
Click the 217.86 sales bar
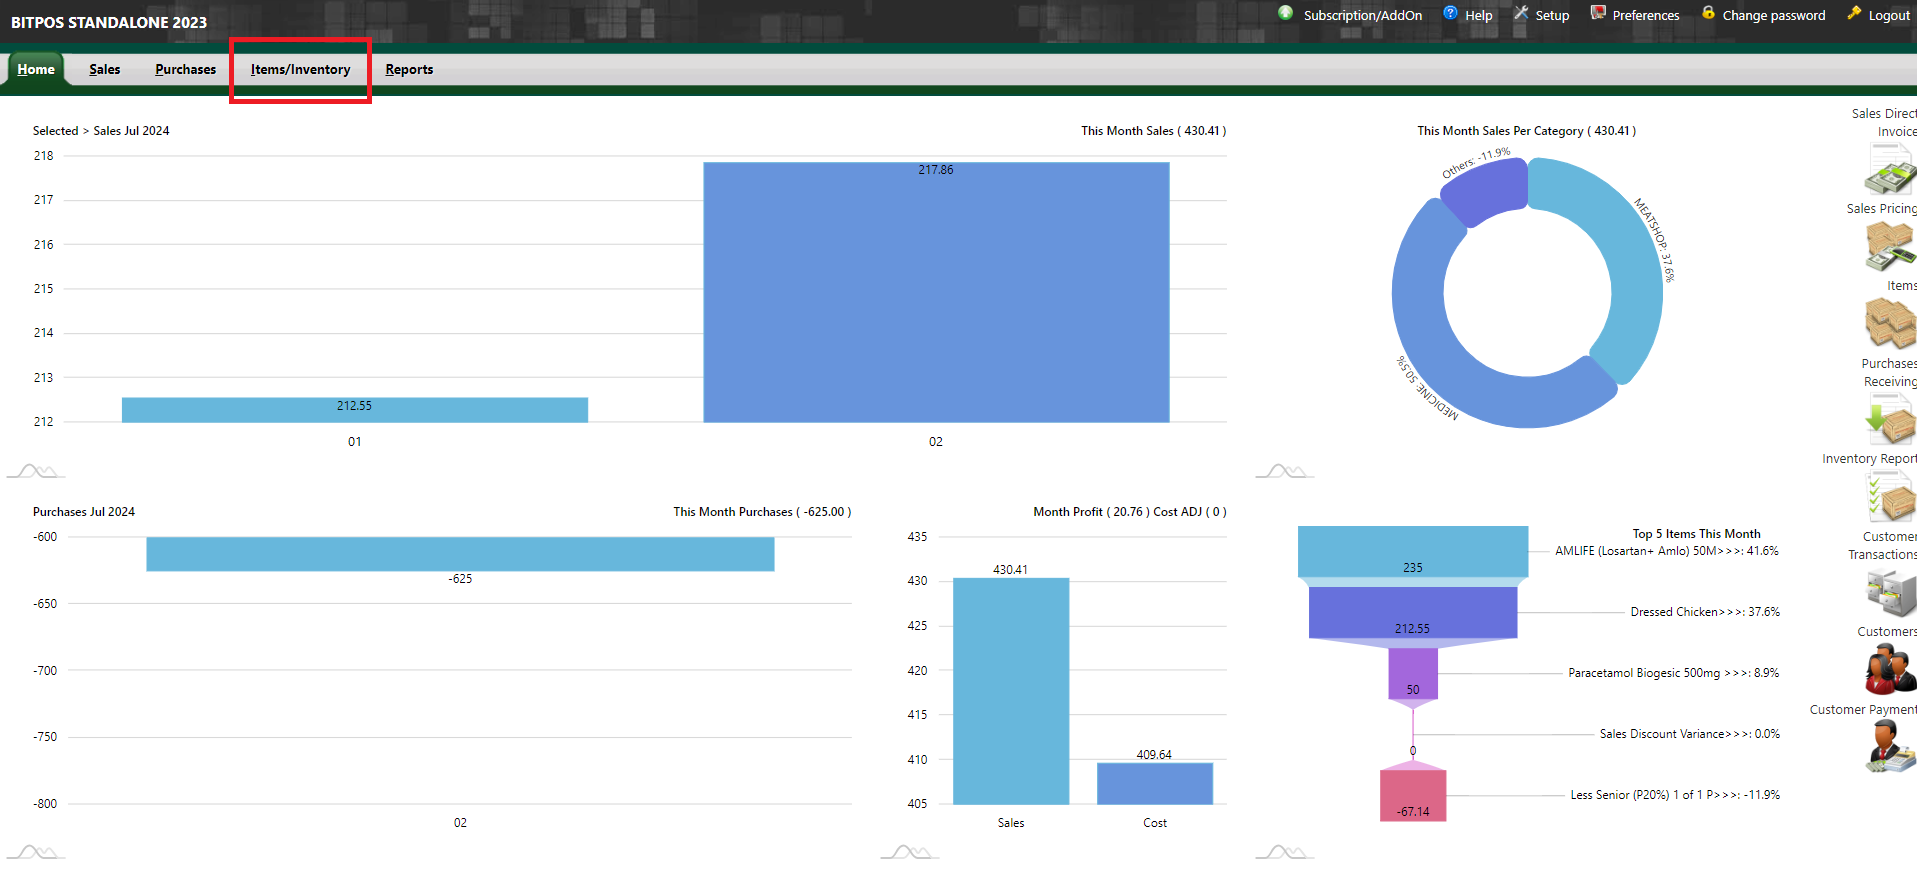pyautogui.click(x=936, y=292)
